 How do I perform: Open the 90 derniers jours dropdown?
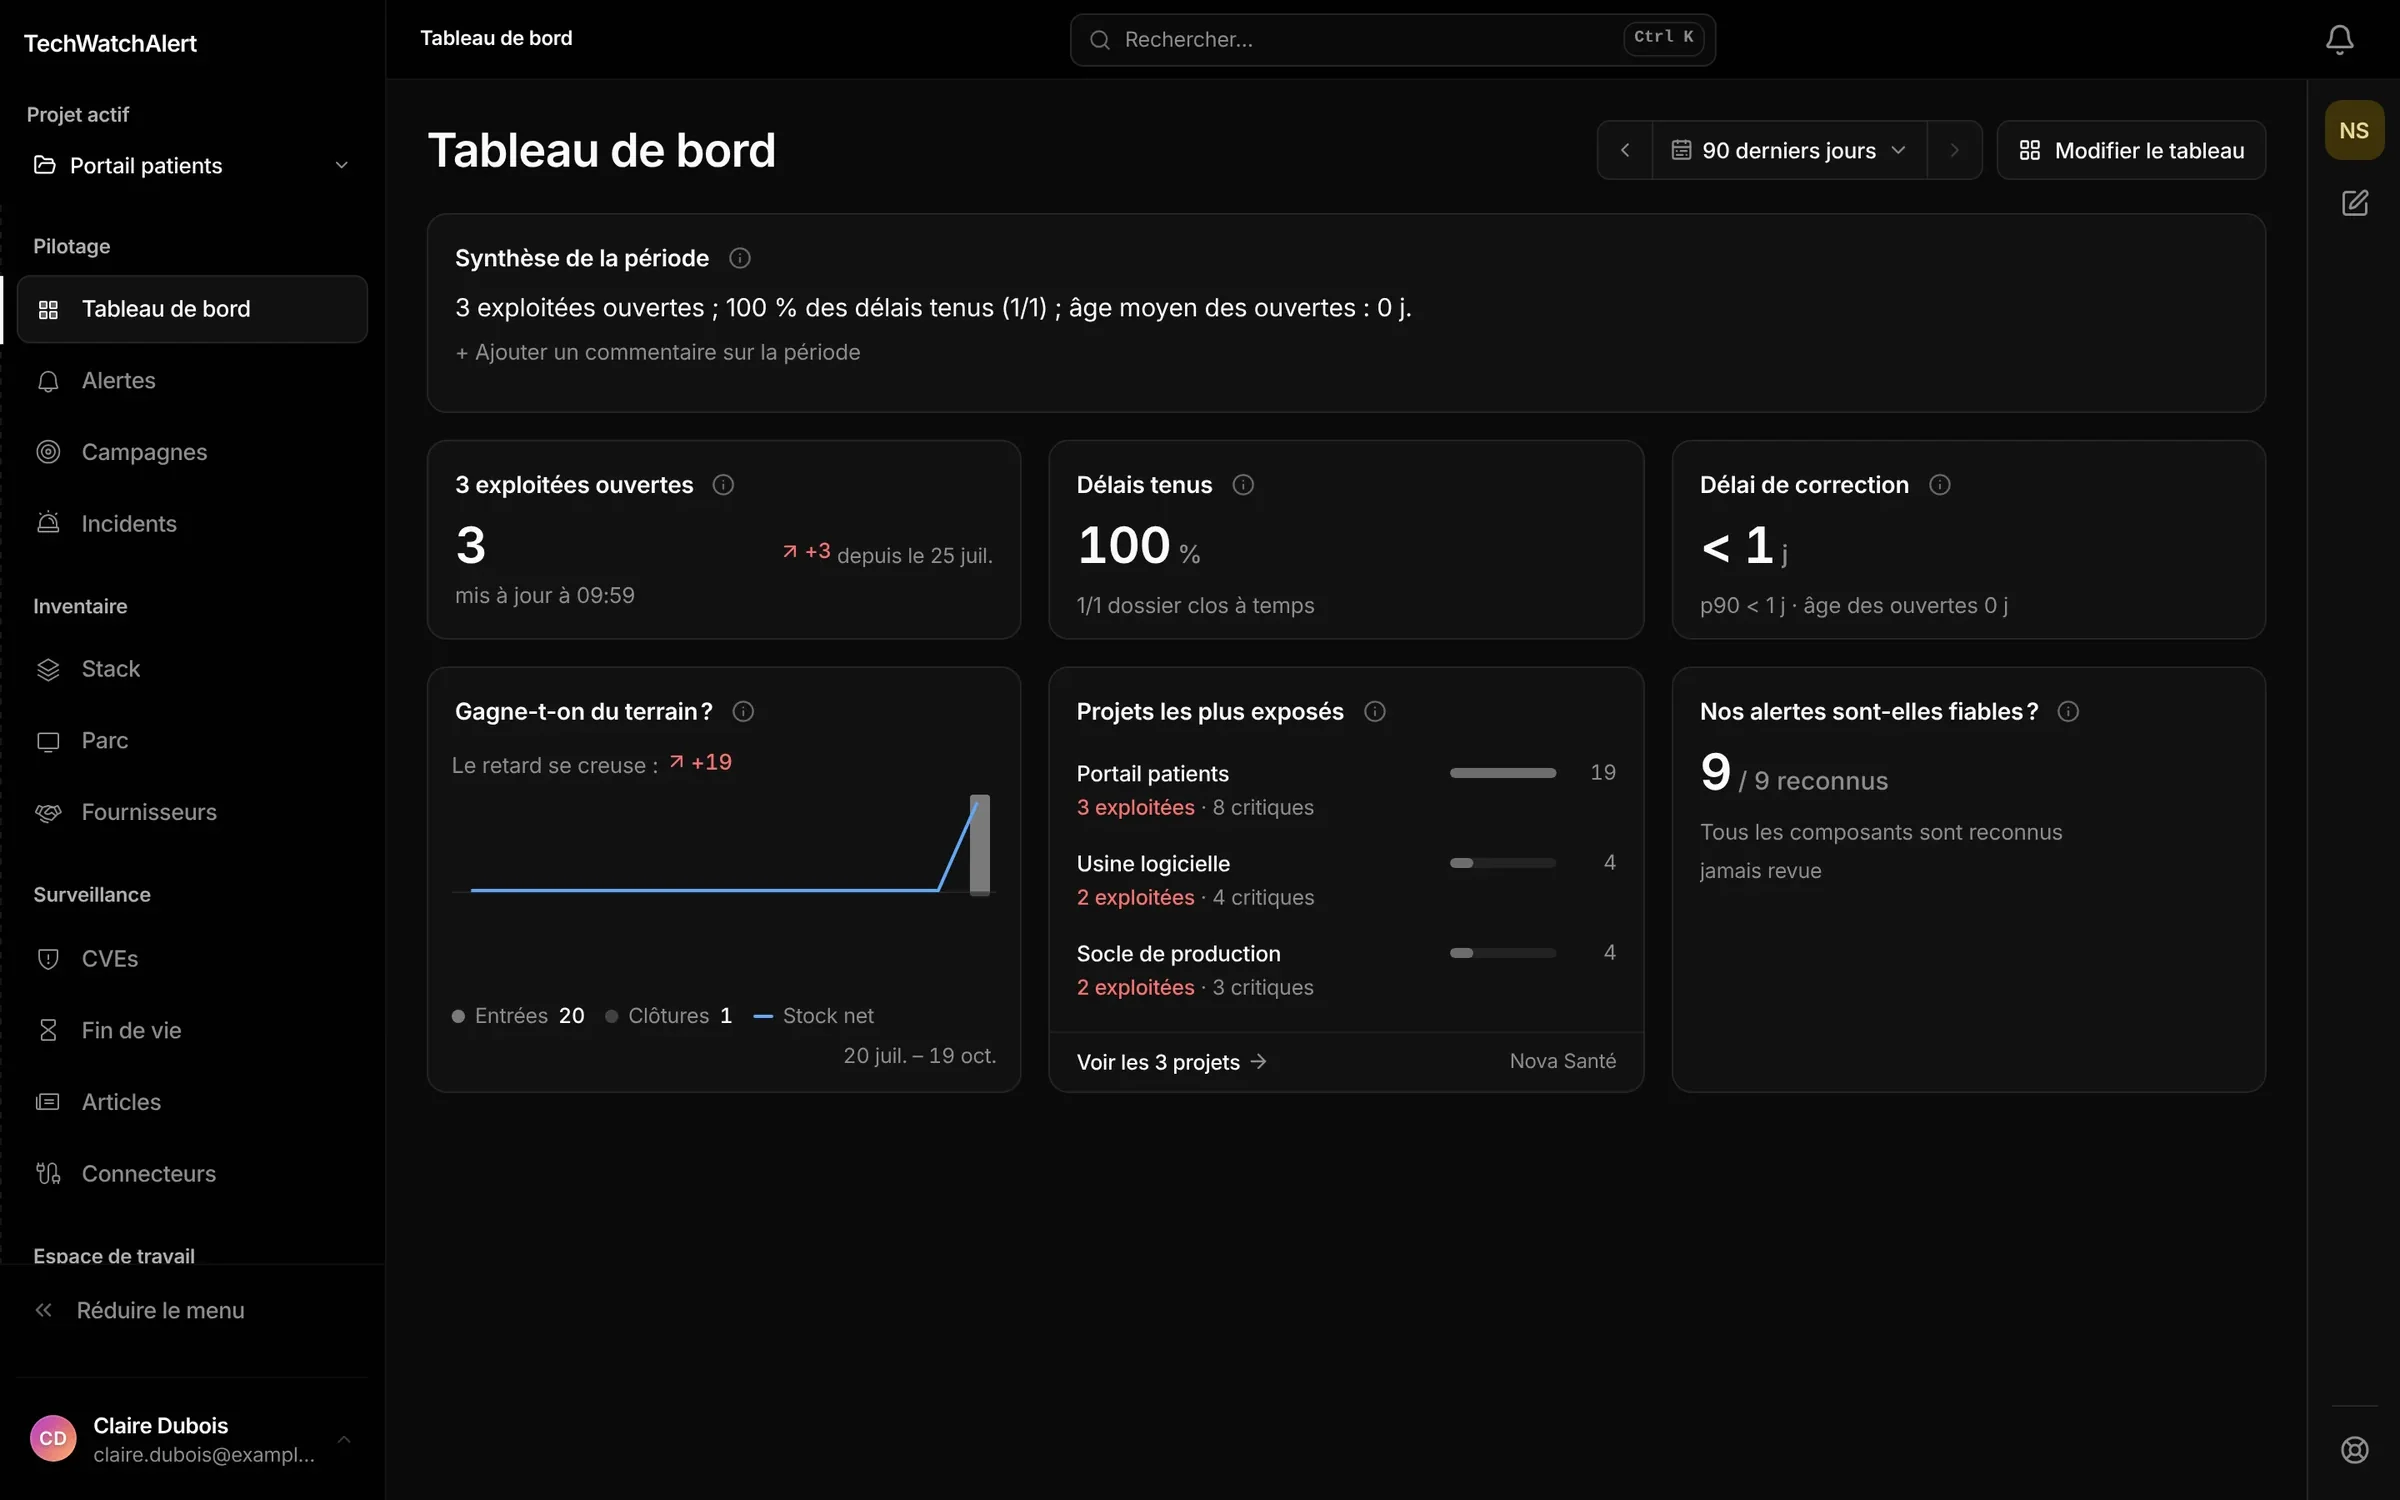[x=1789, y=150]
